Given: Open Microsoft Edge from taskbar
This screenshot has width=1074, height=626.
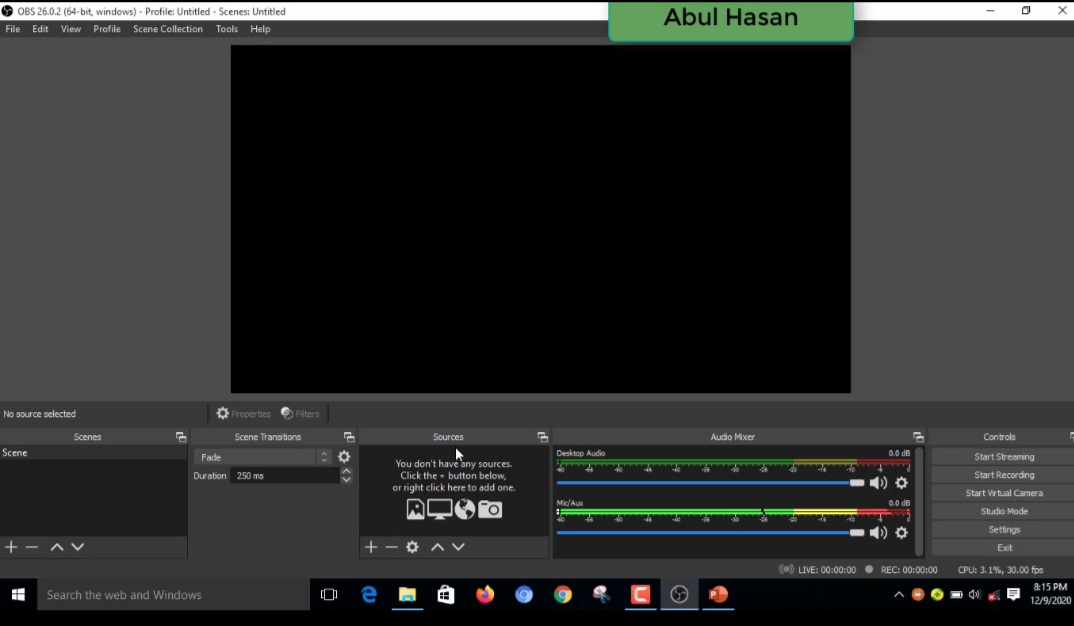Looking at the screenshot, I should (x=369, y=594).
